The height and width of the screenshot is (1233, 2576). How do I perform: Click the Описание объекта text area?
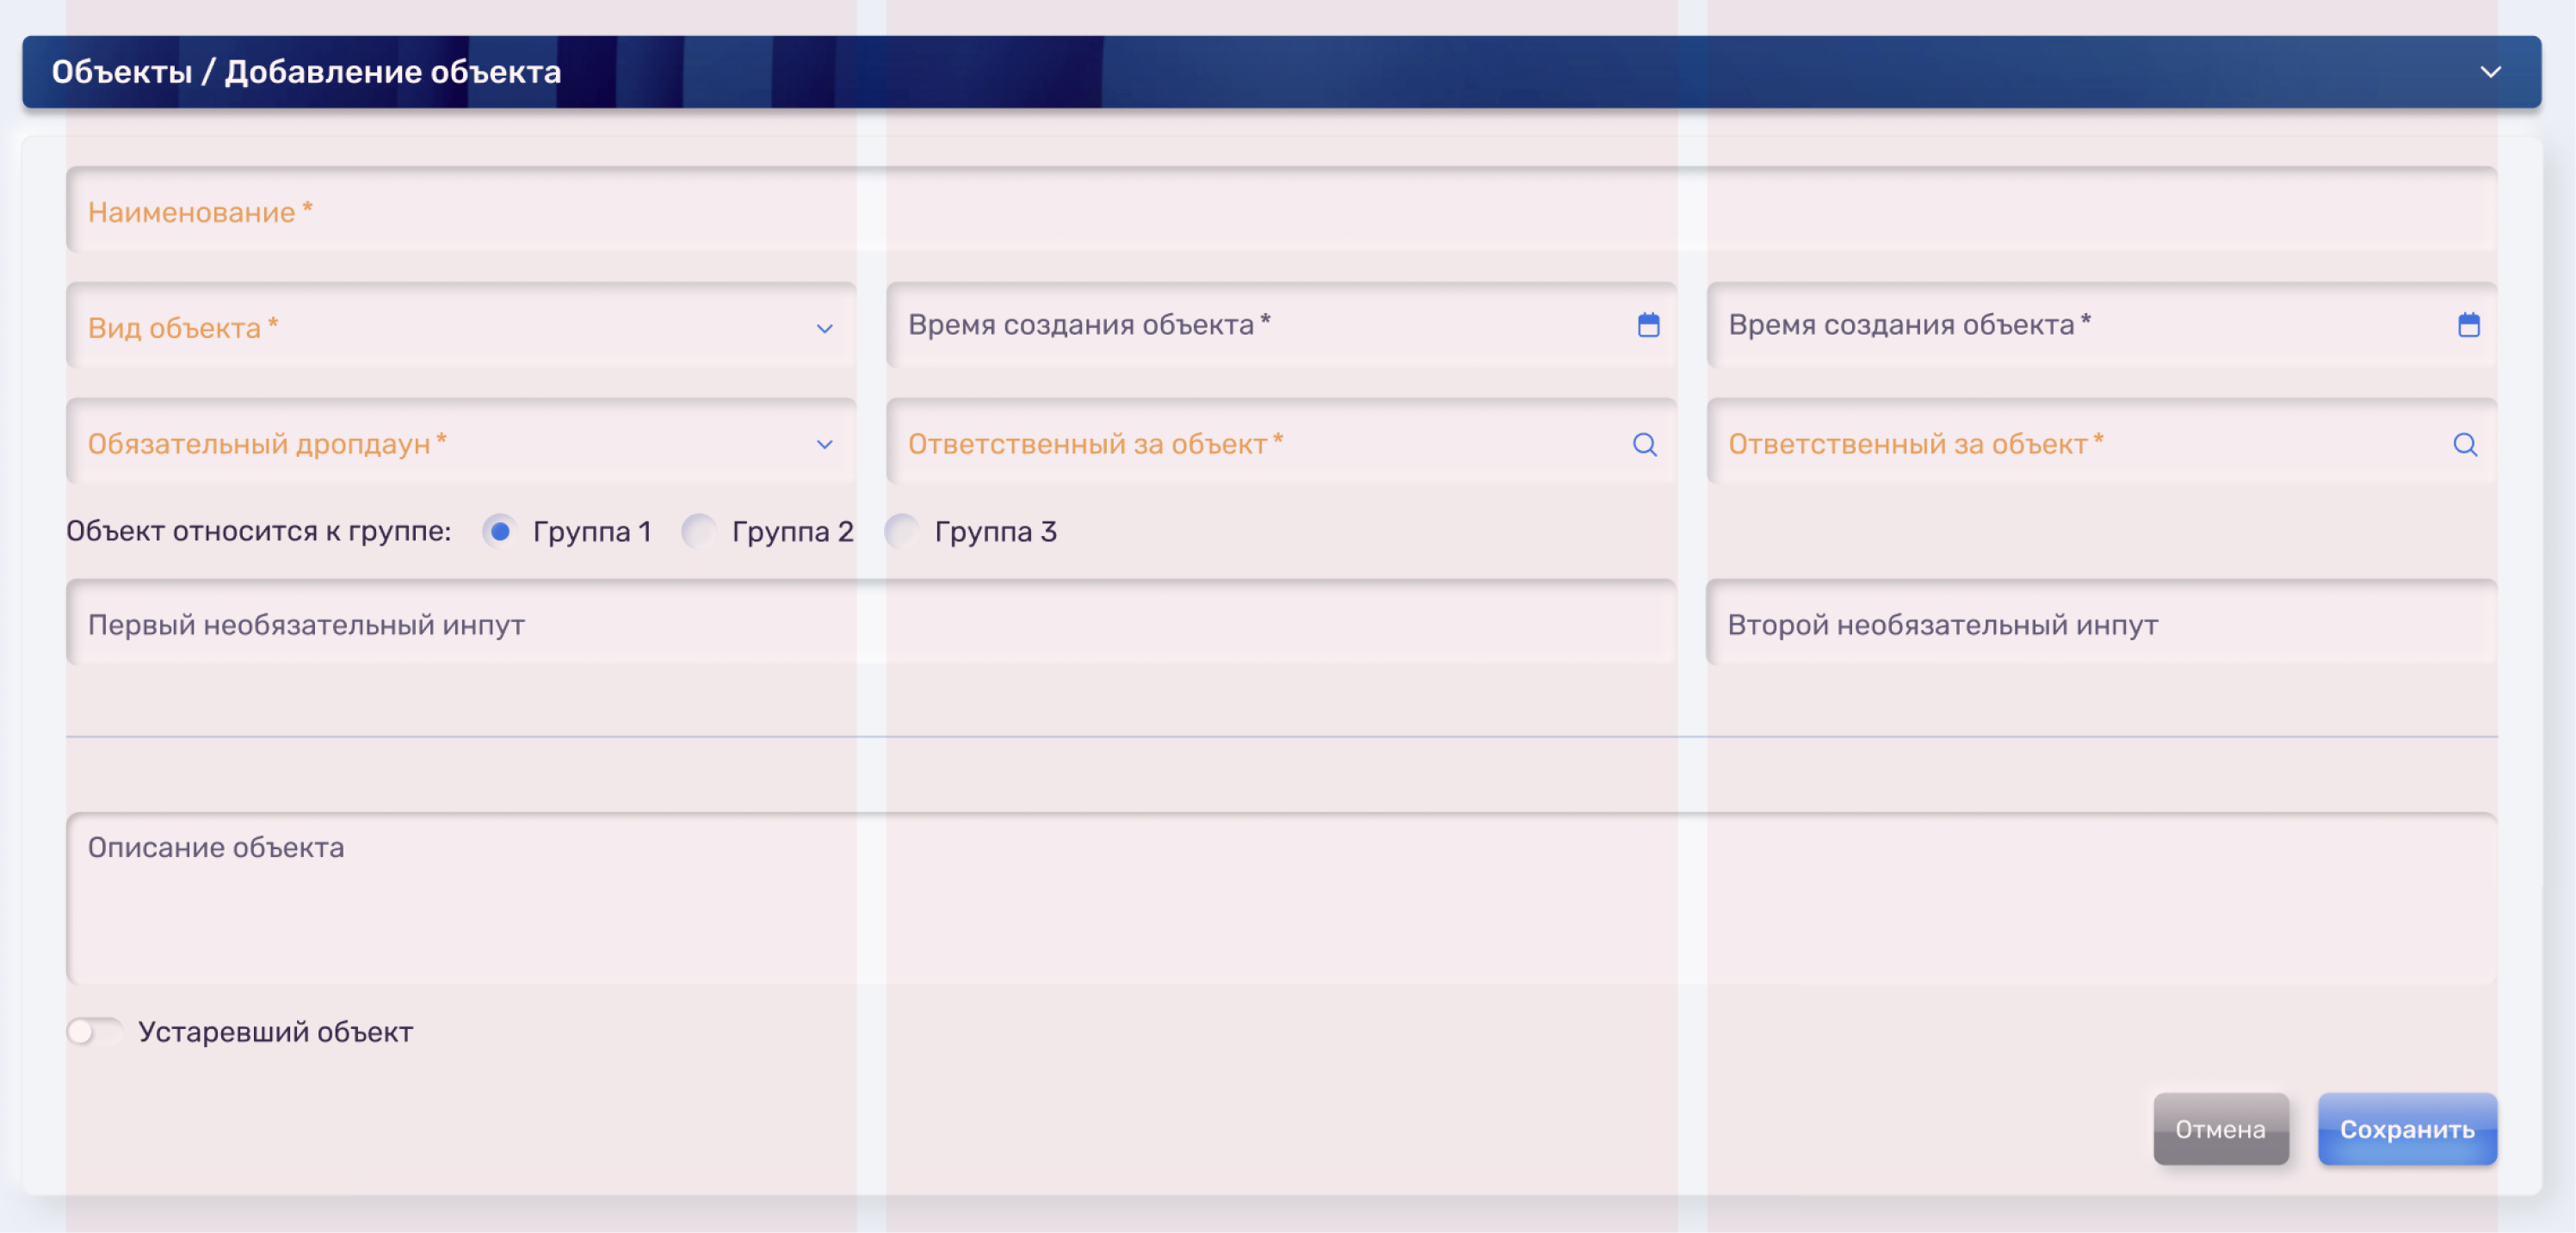[x=1281, y=898]
